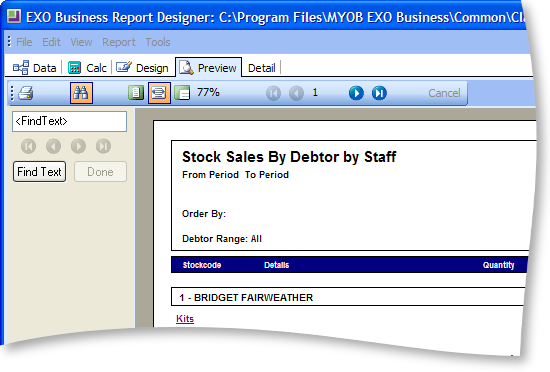The width and height of the screenshot is (550, 372).
Task: Click into the FindText input field
Action: 69,121
